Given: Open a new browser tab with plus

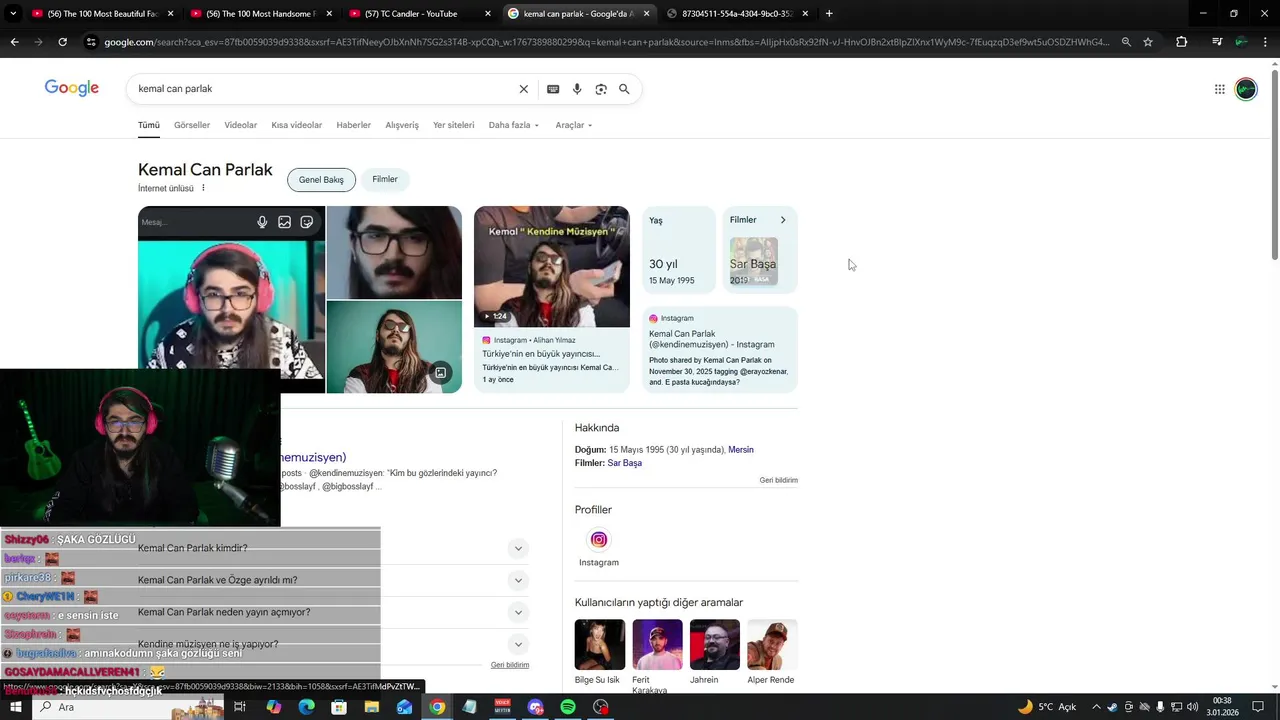Looking at the screenshot, I should point(829,14).
